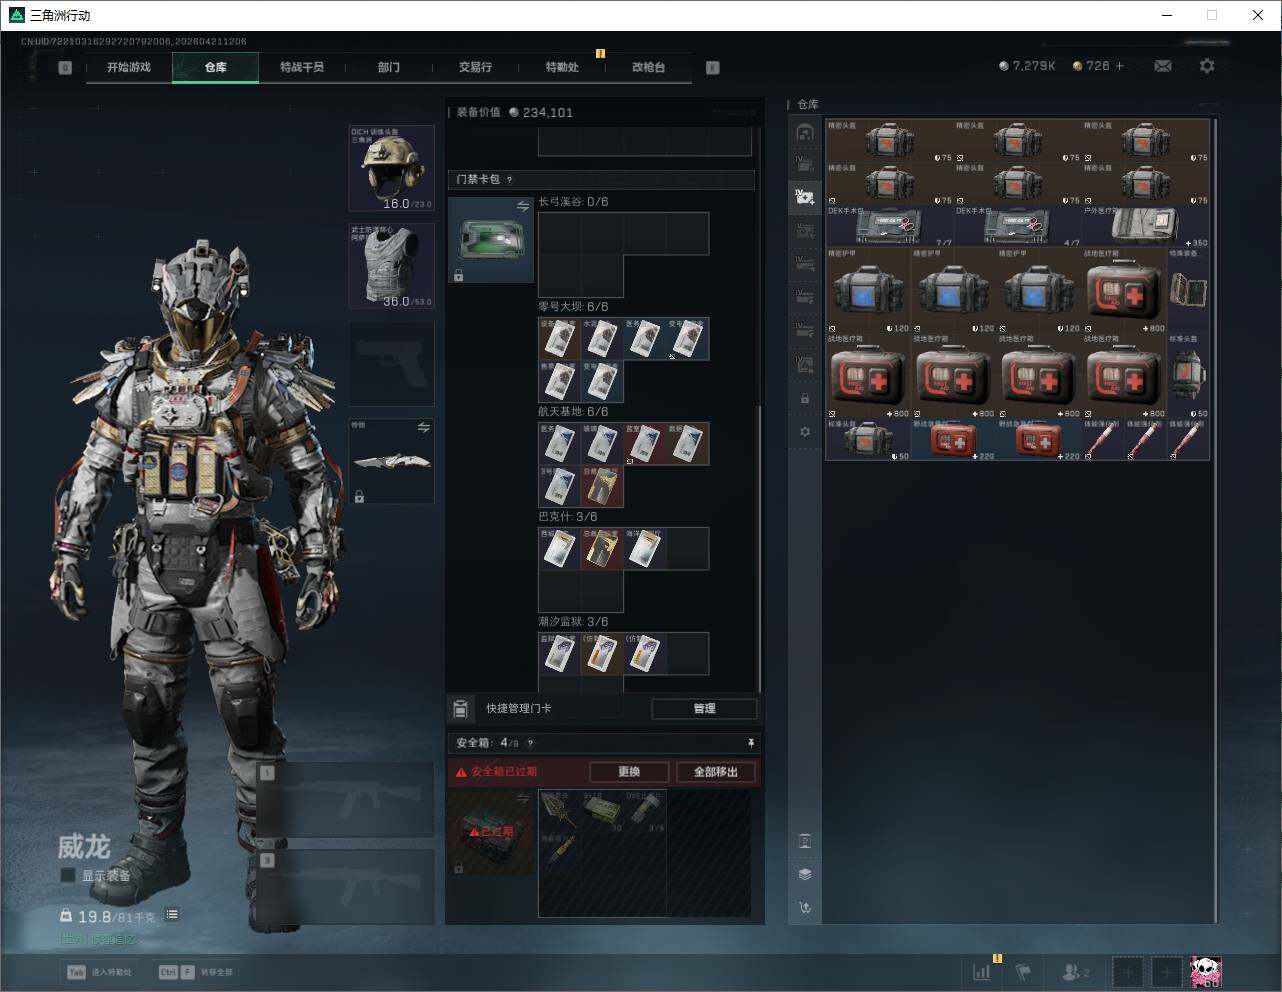Open the first warehouse category sidebar icon
The height and width of the screenshot is (992, 1282).
pos(805,132)
